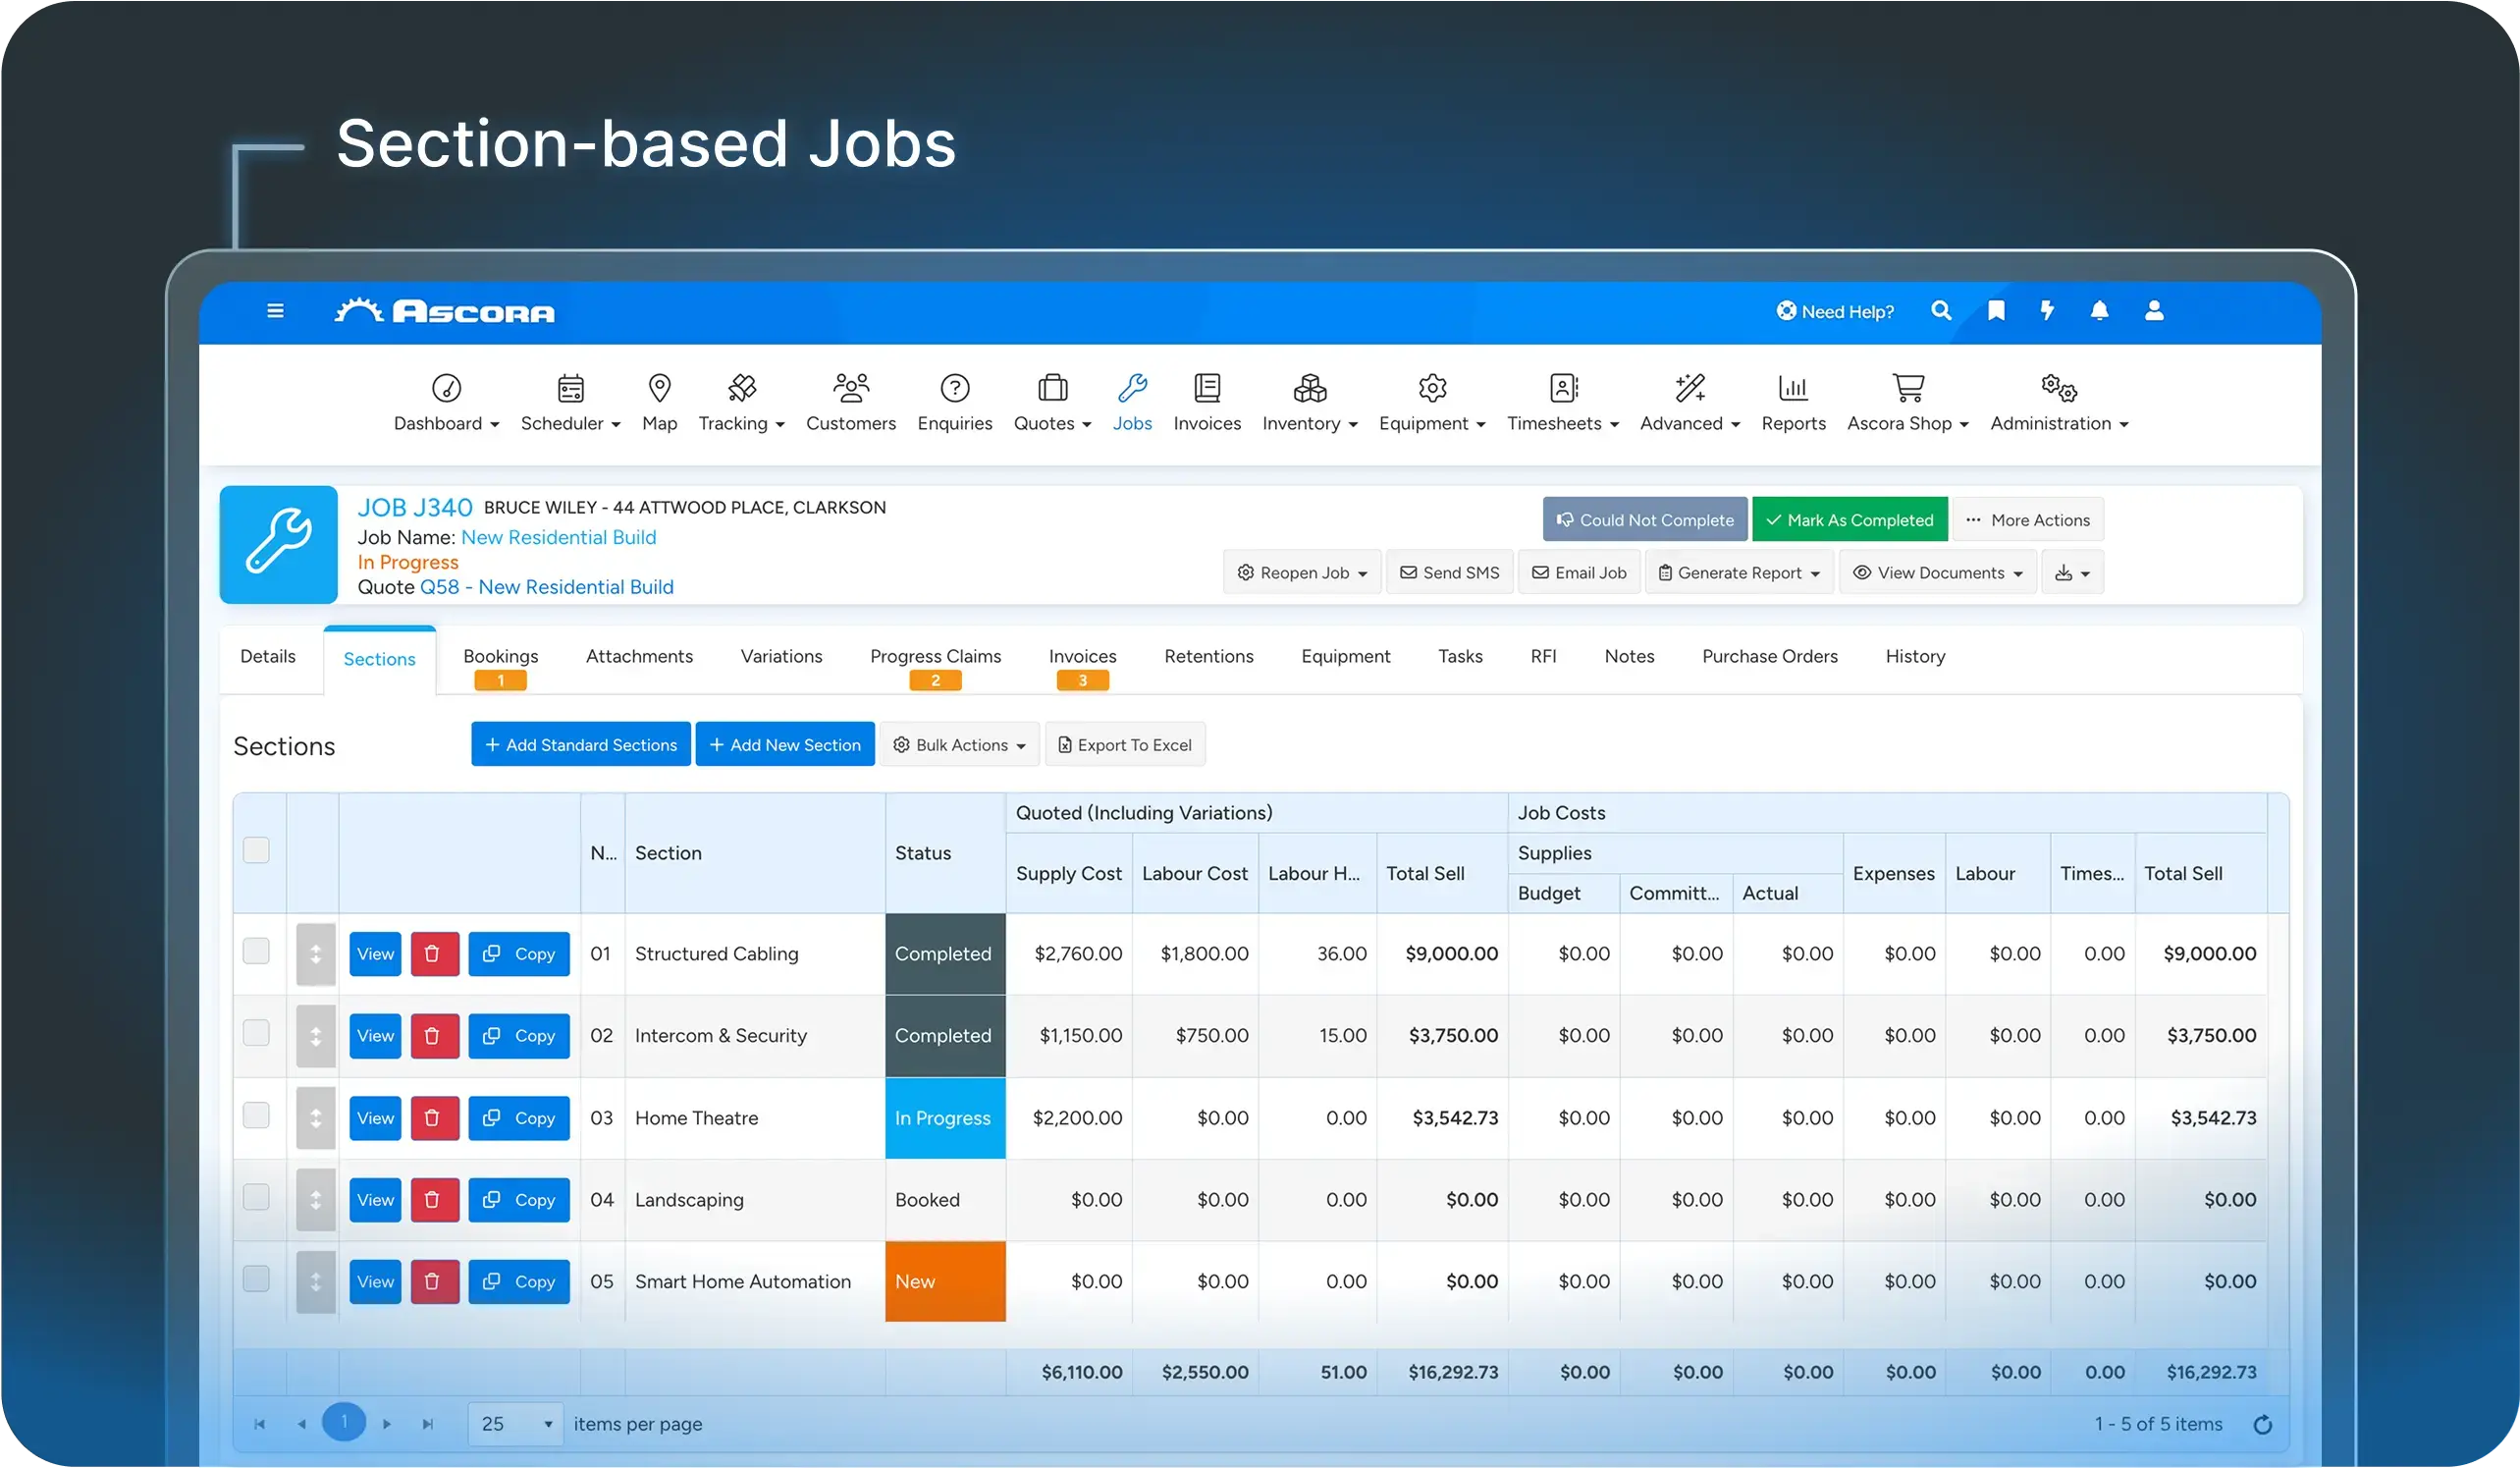Click Mark As Completed

[x=1850, y=519]
